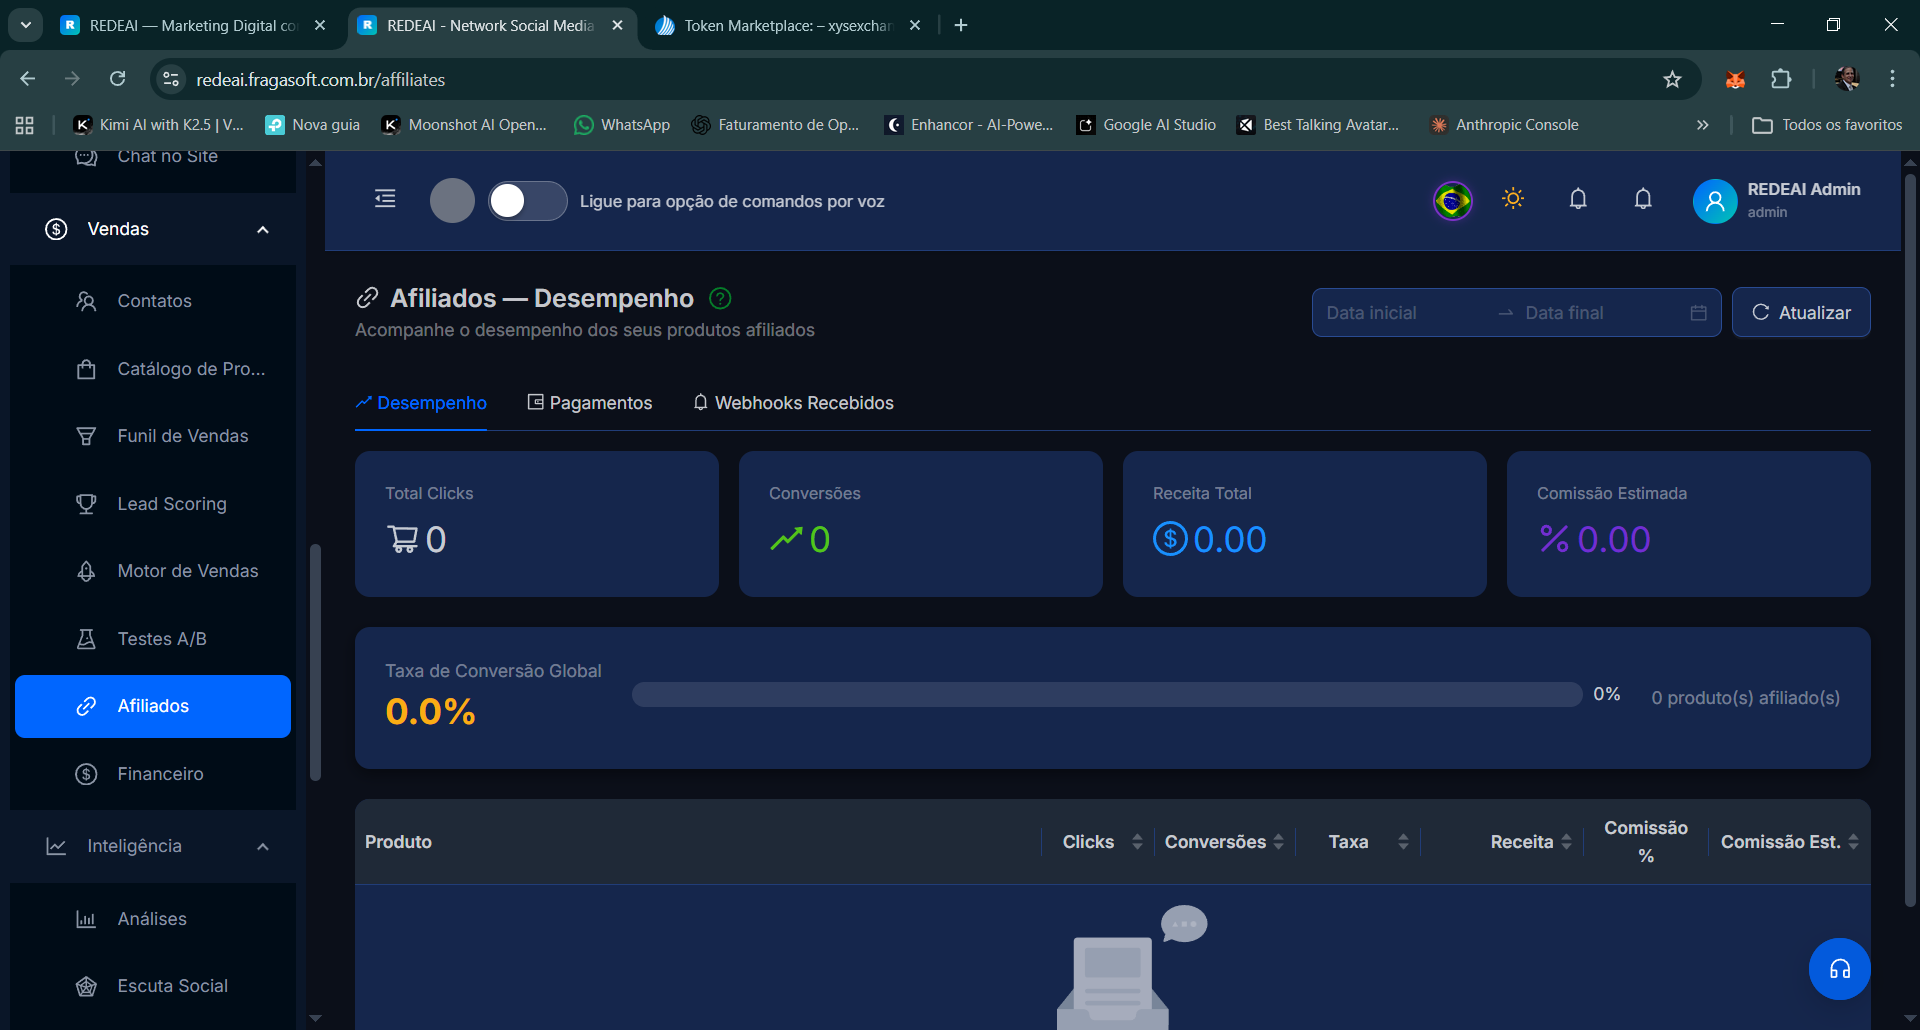Select the Afiliados sidebar item
1920x1030 pixels.
[153, 706]
